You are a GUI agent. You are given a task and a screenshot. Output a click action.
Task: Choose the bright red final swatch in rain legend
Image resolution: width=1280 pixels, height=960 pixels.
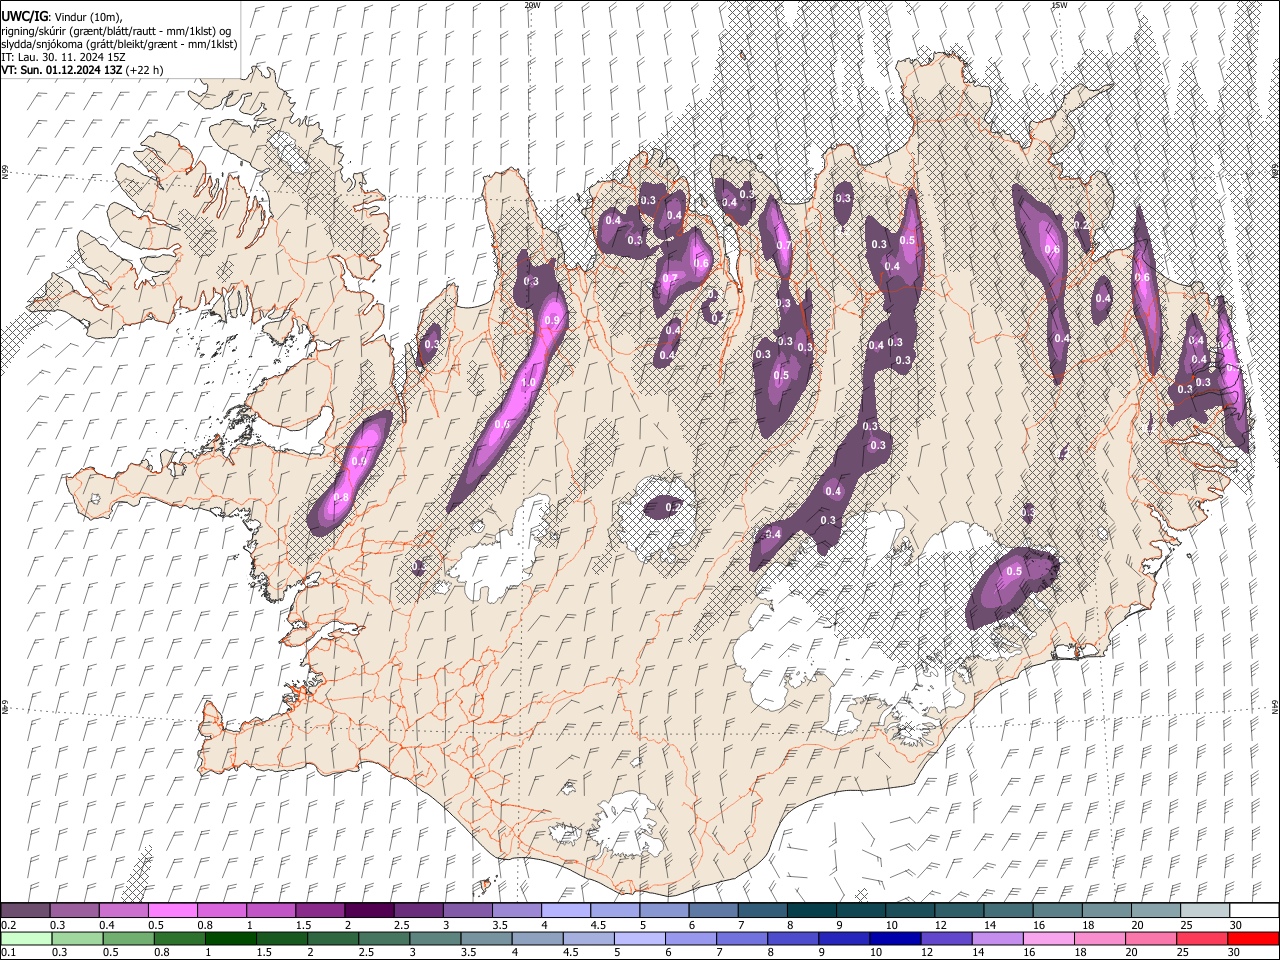tap(1252, 939)
